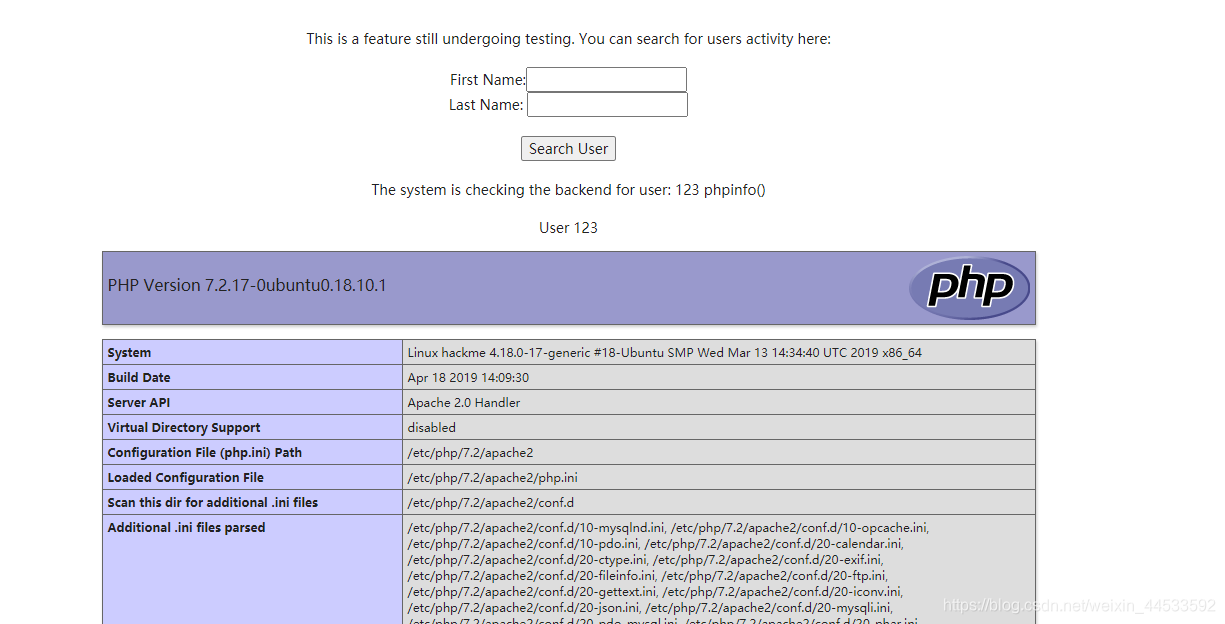Click the /etc/php/7.2/apache2/conf.d value
The image size is (1225, 624).
[490, 502]
